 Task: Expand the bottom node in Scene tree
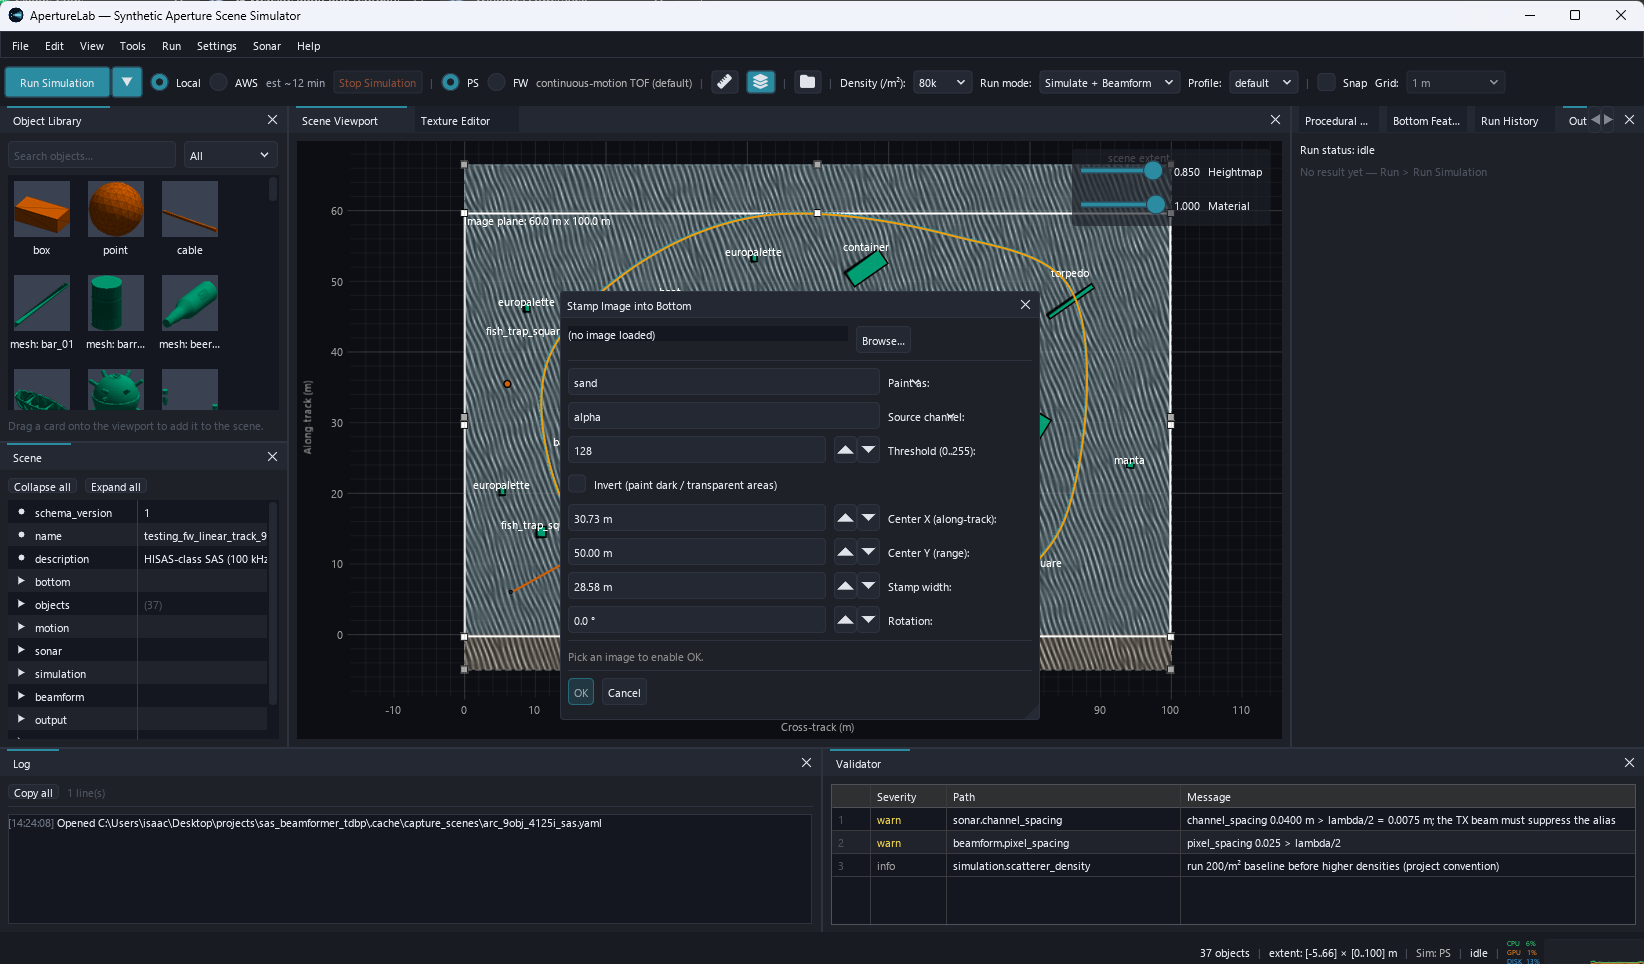(x=21, y=581)
